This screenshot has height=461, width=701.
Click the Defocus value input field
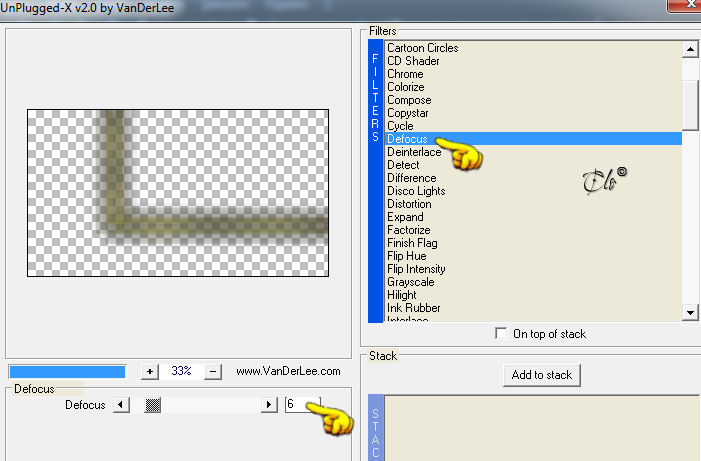point(303,404)
